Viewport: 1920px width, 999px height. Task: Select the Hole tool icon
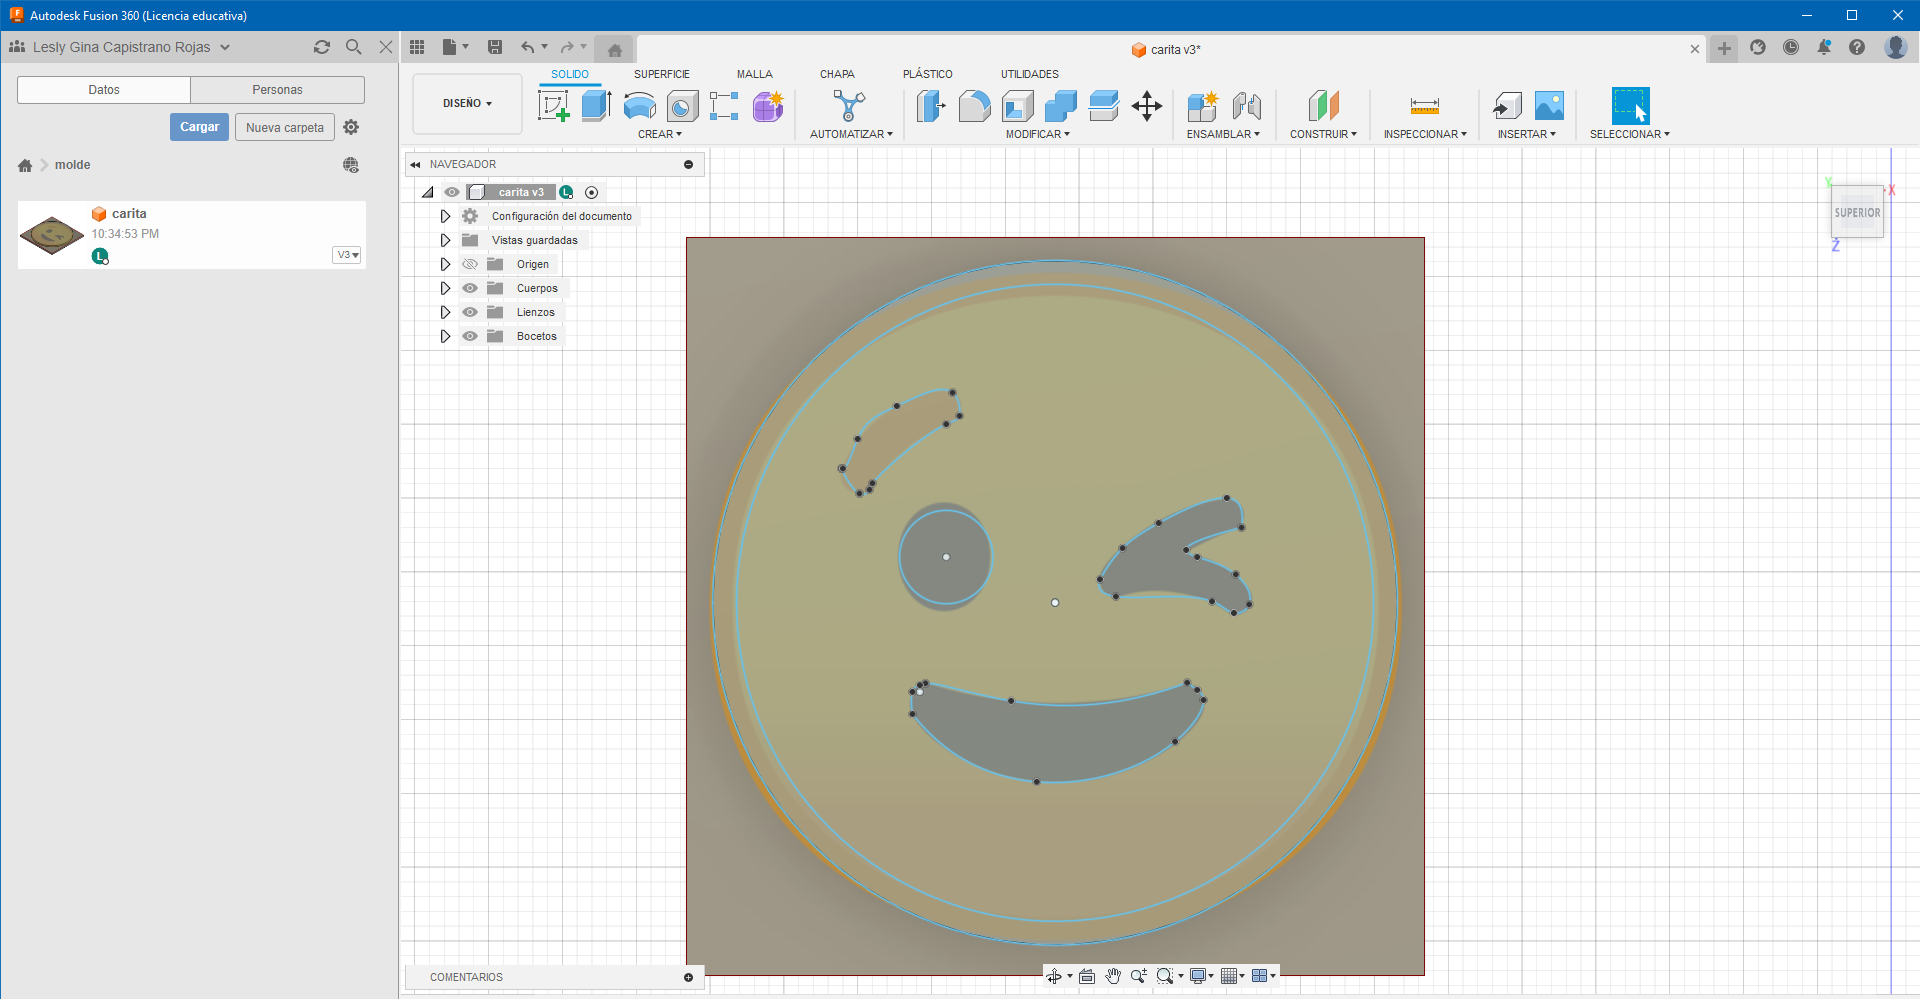point(683,106)
